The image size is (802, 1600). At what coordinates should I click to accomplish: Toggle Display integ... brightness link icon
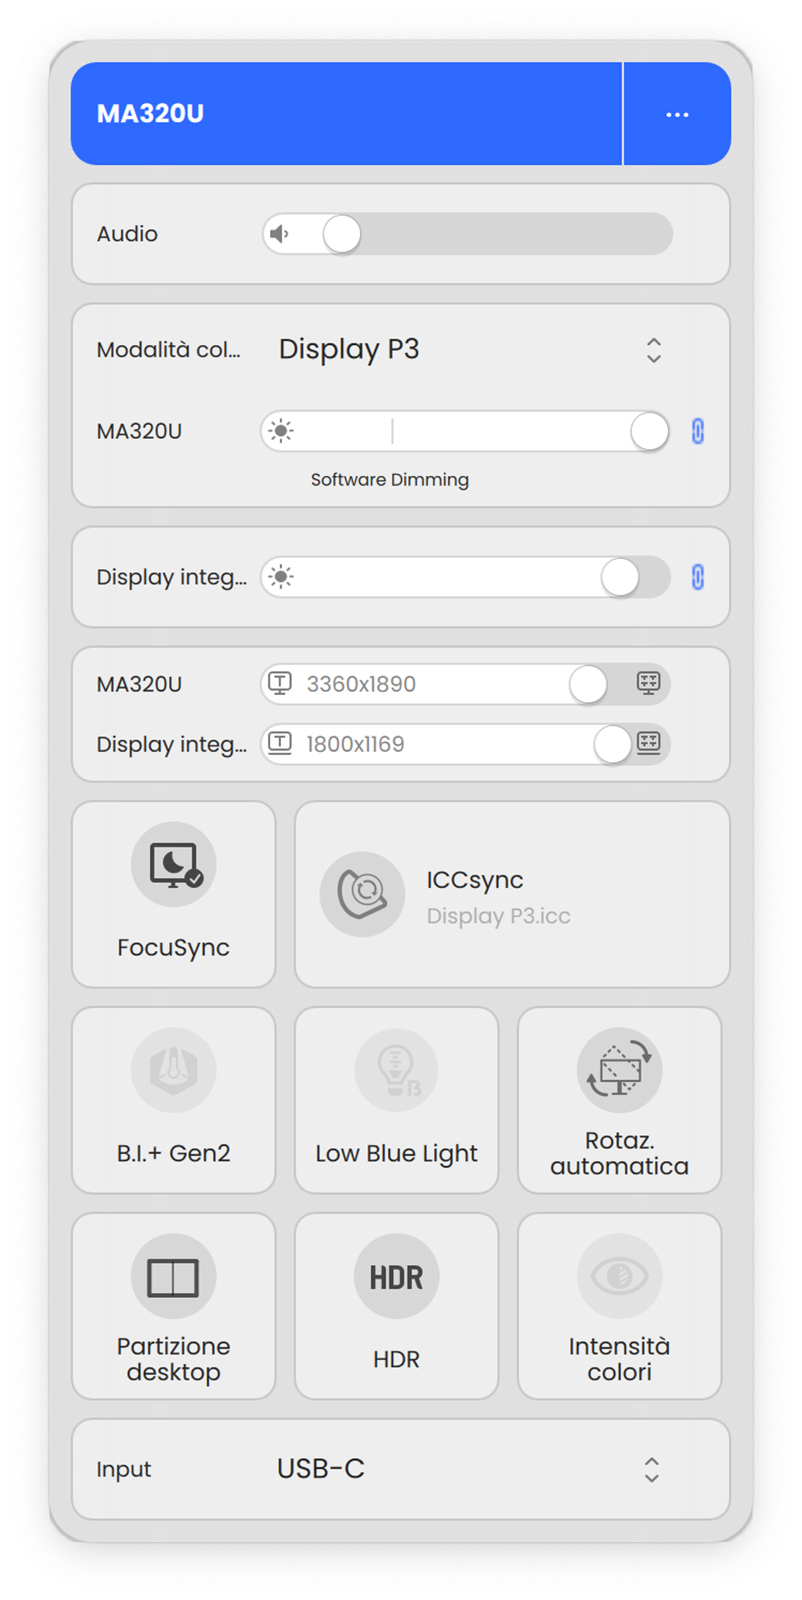(698, 577)
